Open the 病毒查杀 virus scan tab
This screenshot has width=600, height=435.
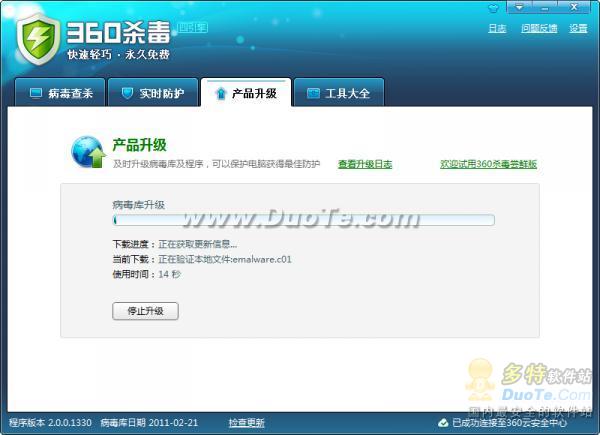point(60,92)
